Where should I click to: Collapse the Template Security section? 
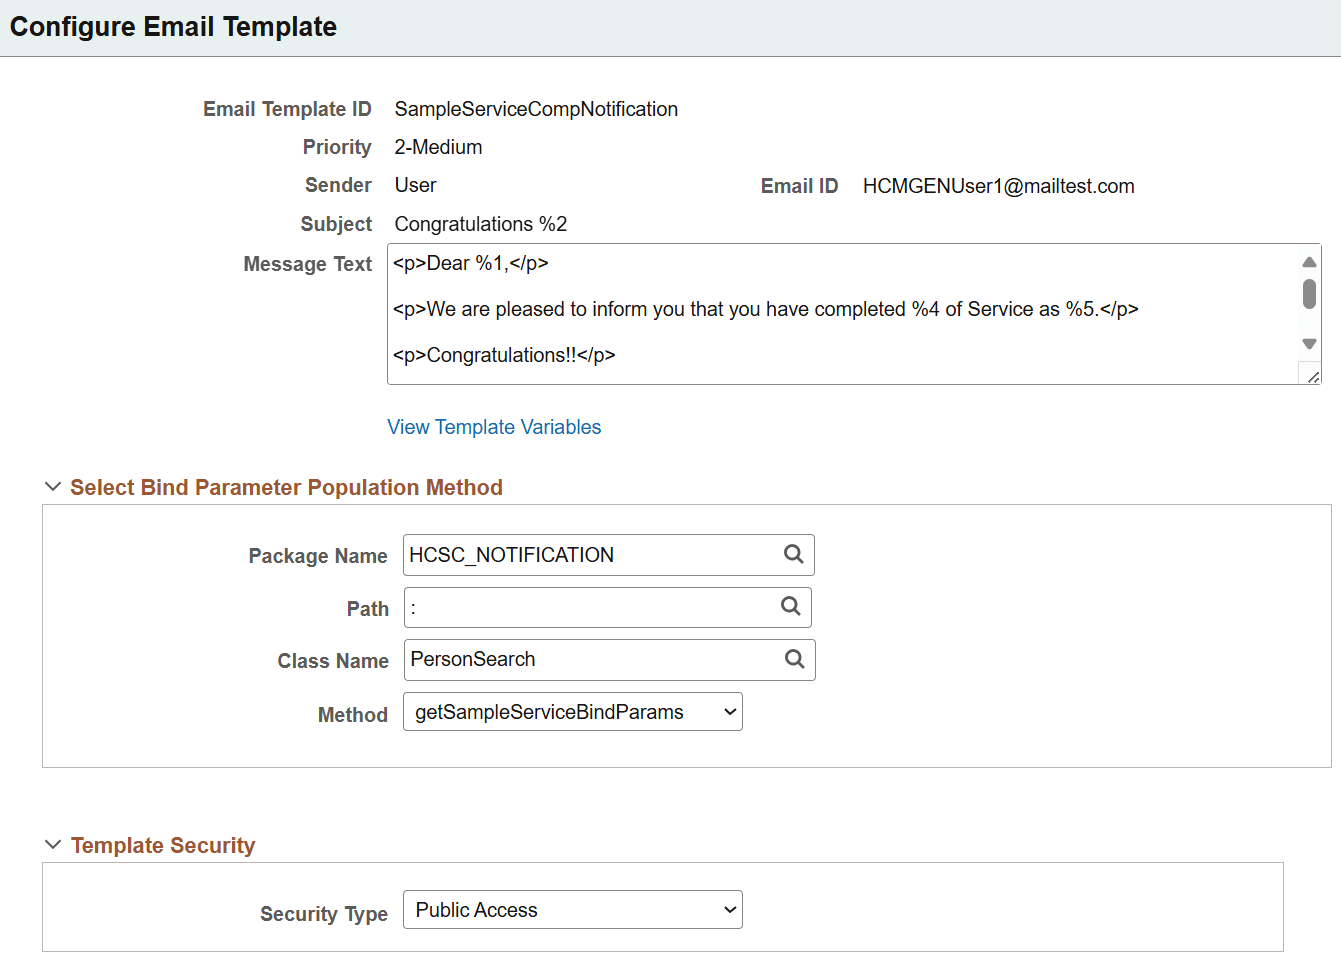coord(52,844)
